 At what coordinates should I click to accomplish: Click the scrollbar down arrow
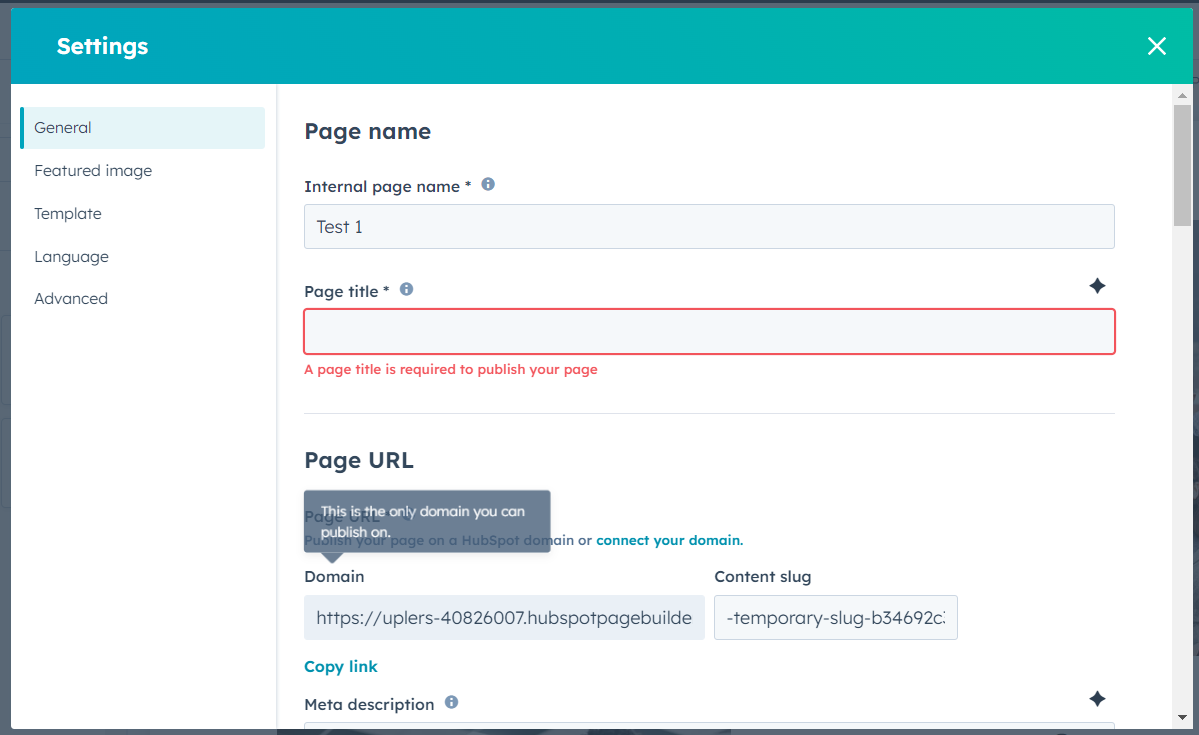[1182, 717]
